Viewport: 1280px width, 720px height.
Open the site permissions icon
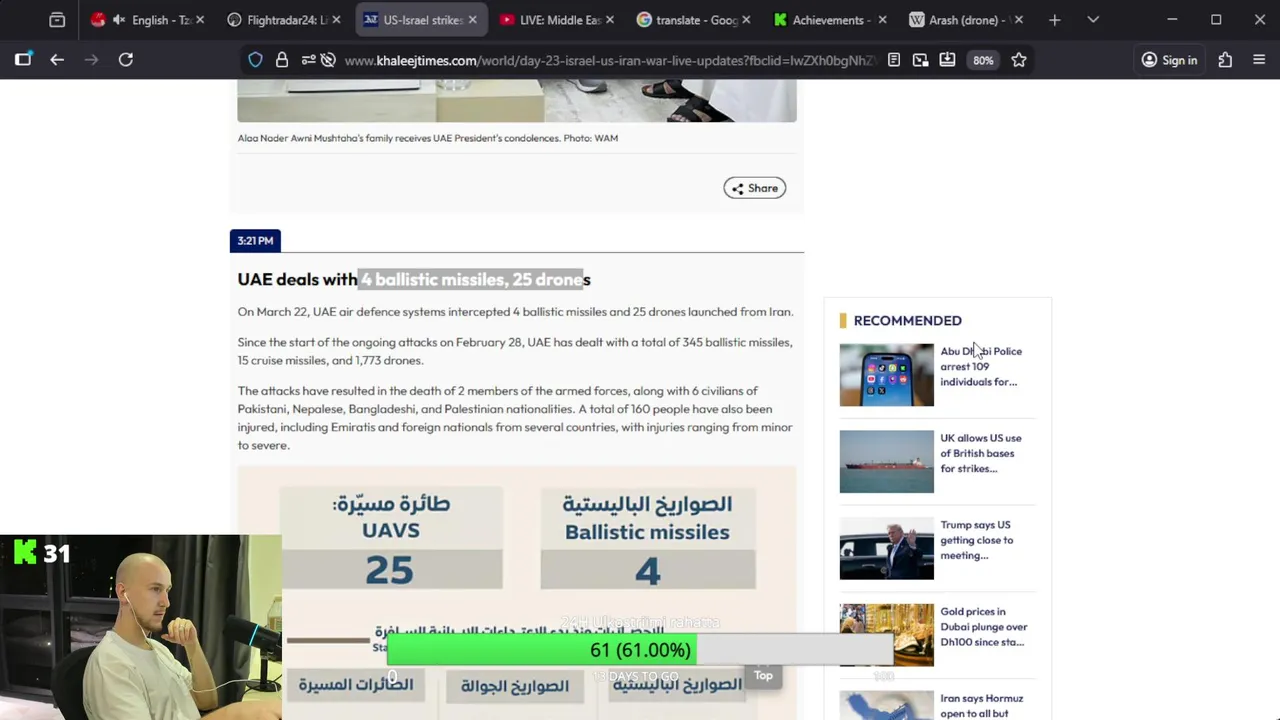pos(308,60)
